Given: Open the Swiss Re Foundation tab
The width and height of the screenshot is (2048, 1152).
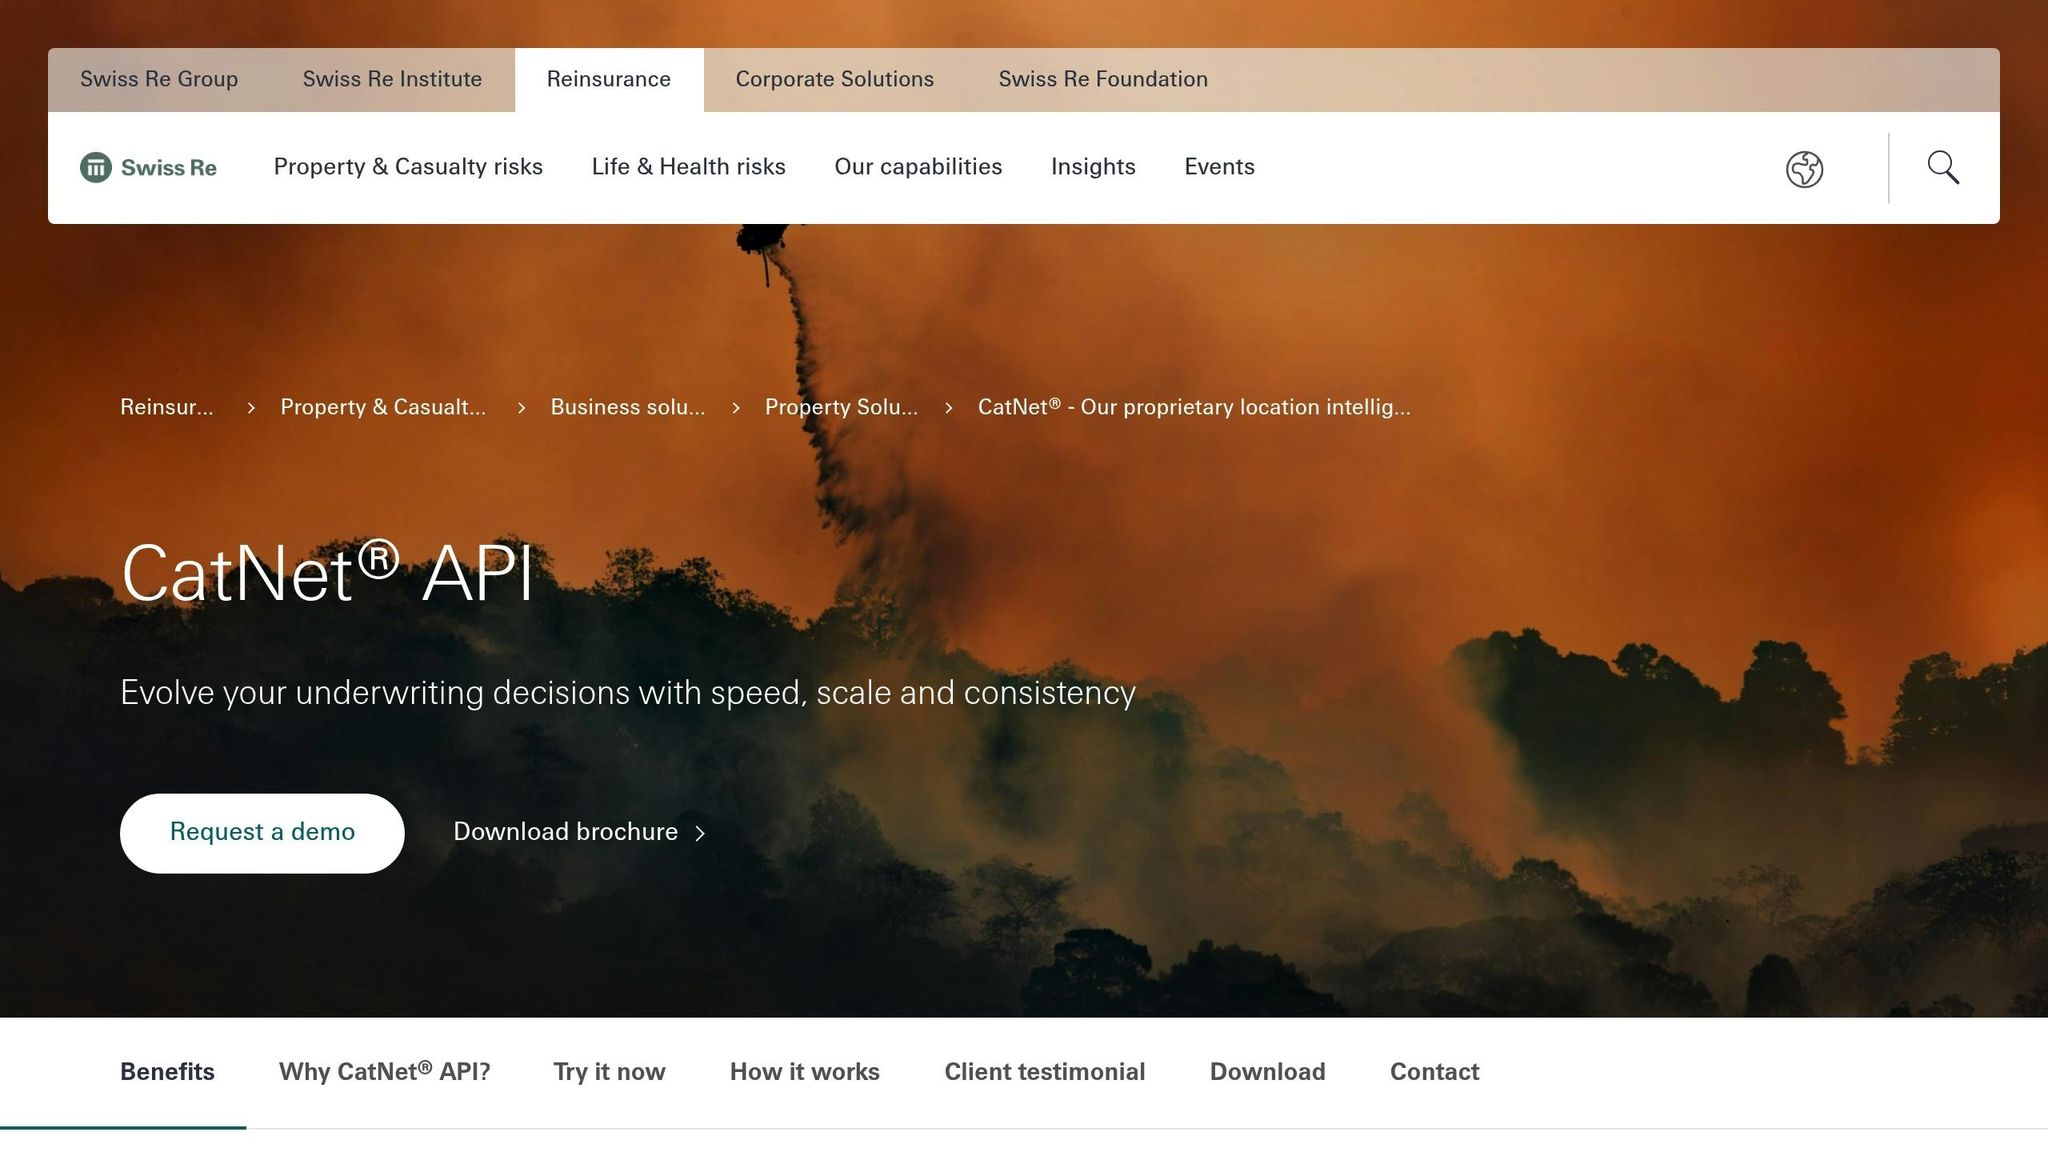Looking at the screenshot, I should [1102, 79].
